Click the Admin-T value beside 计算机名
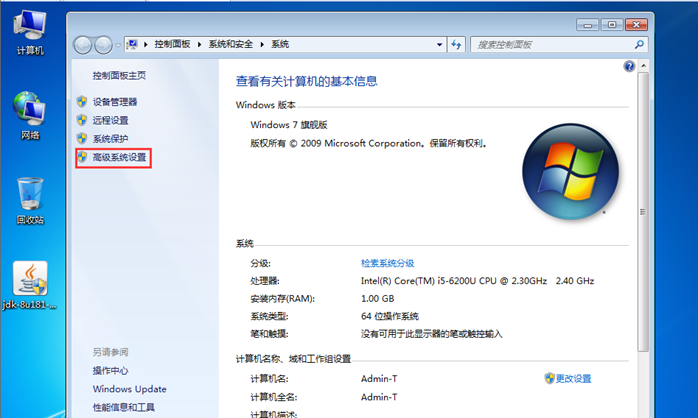The height and width of the screenshot is (418, 698). point(379,378)
